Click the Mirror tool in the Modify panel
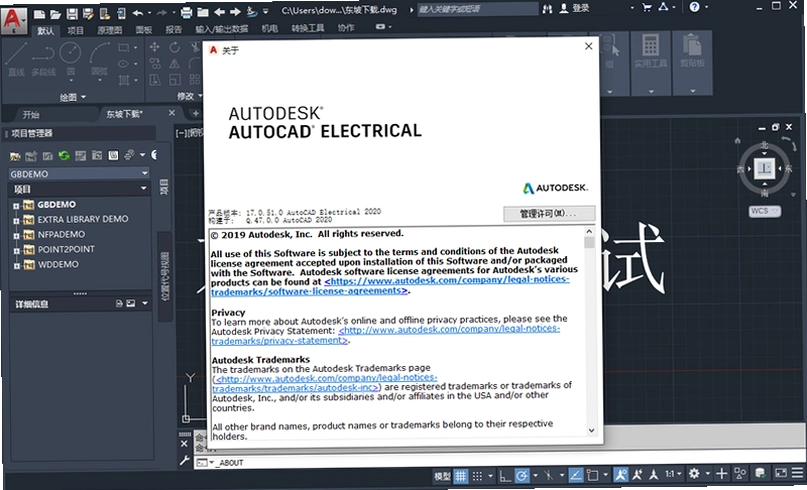807x490 pixels. [175, 63]
